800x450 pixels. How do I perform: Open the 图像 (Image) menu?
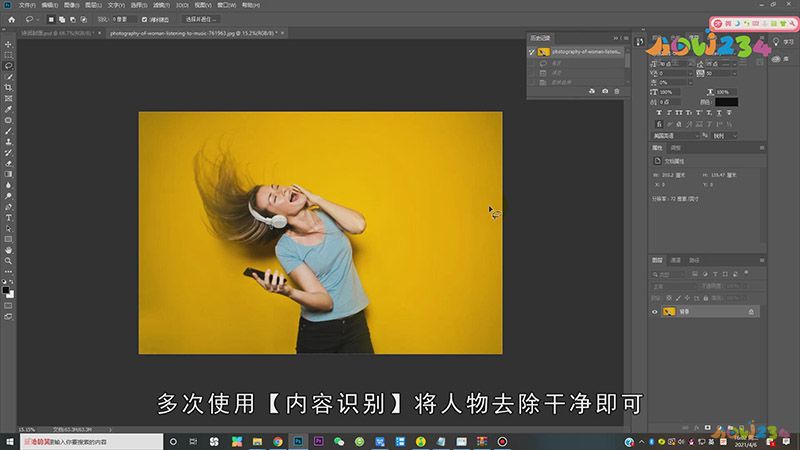[71, 5]
